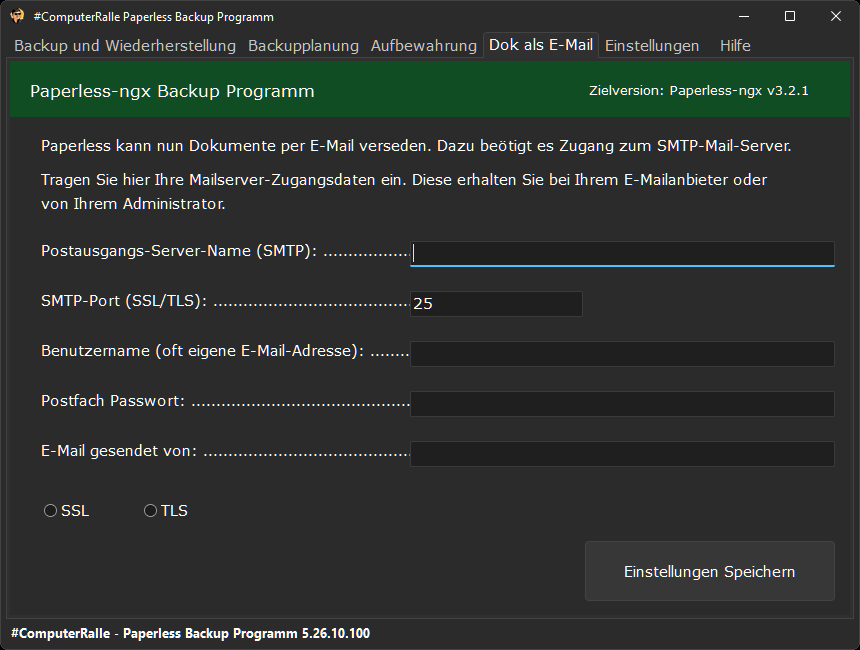Click the Benutzername input field
Image resolution: width=860 pixels, height=650 pixels.
pos(622,354)
